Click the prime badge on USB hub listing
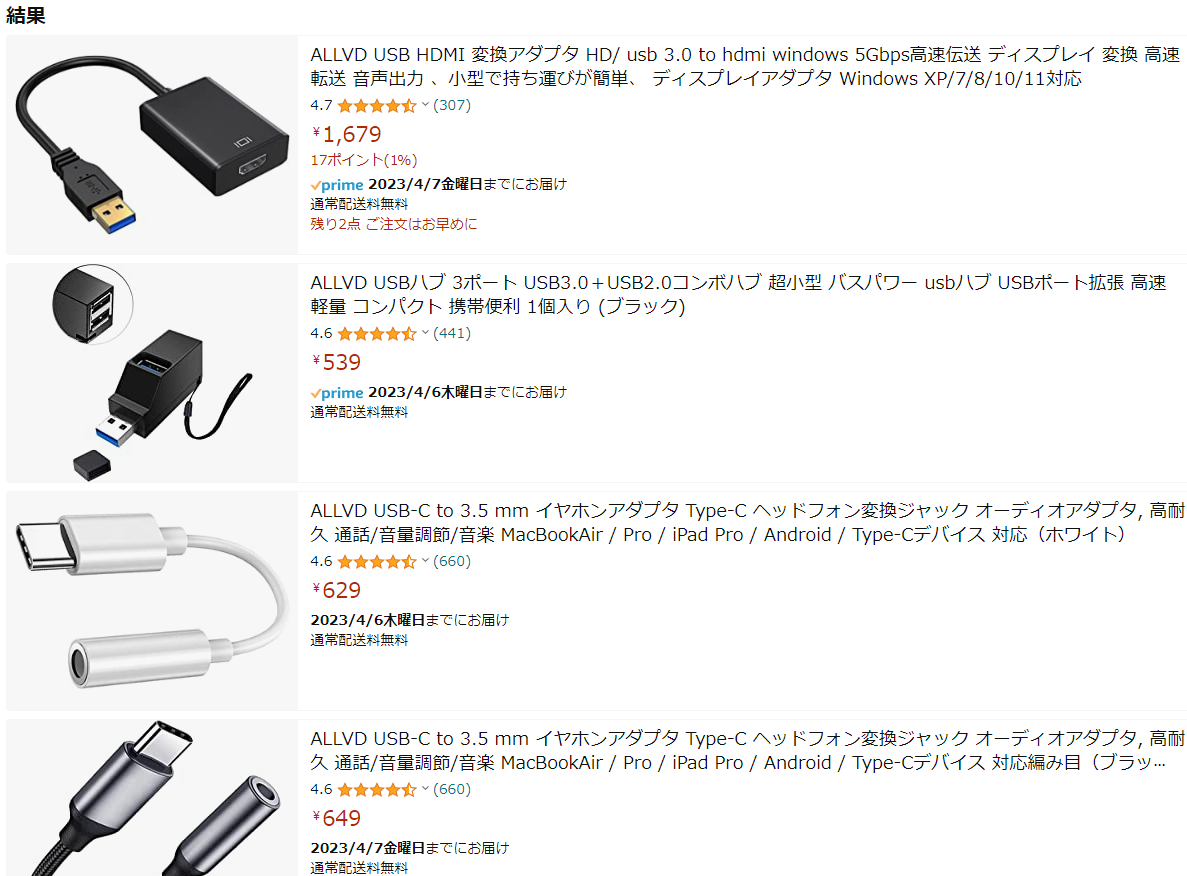This screenshot has height=876, width=1187. tap(337, 393)
